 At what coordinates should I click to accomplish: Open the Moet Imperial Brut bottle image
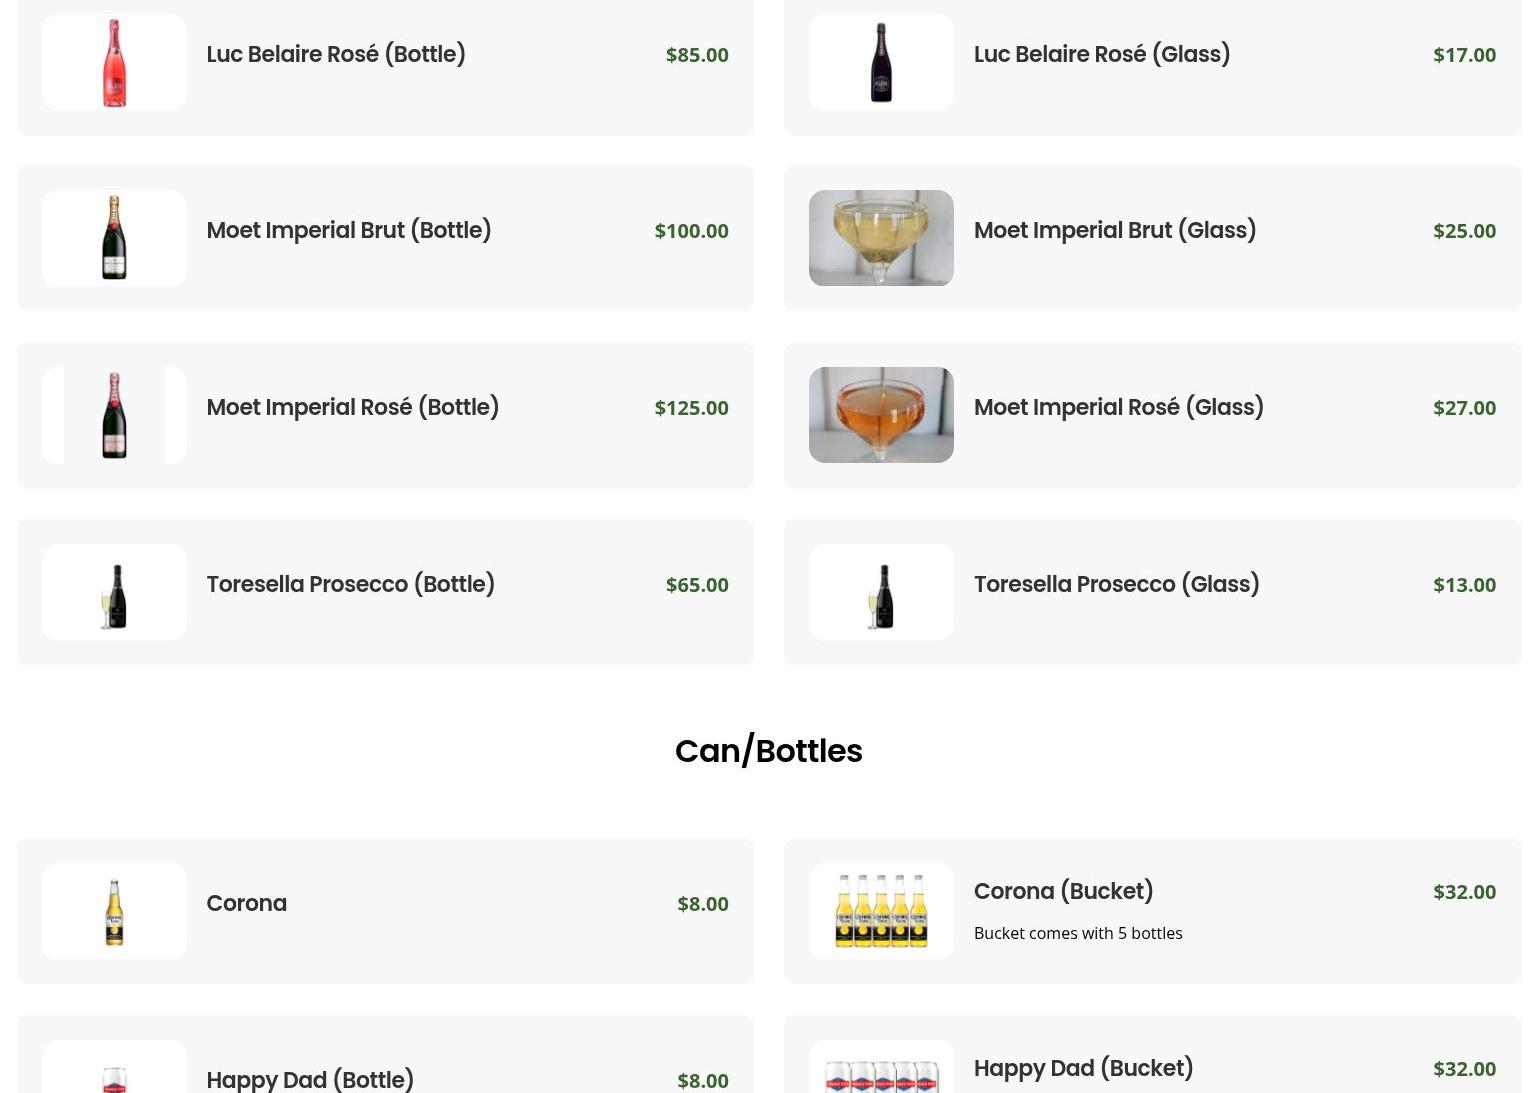pos(114,238)
